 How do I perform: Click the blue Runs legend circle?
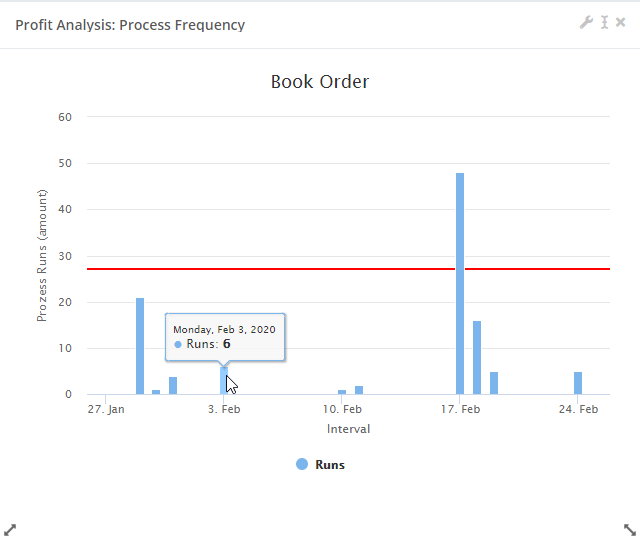coord(302,464)
